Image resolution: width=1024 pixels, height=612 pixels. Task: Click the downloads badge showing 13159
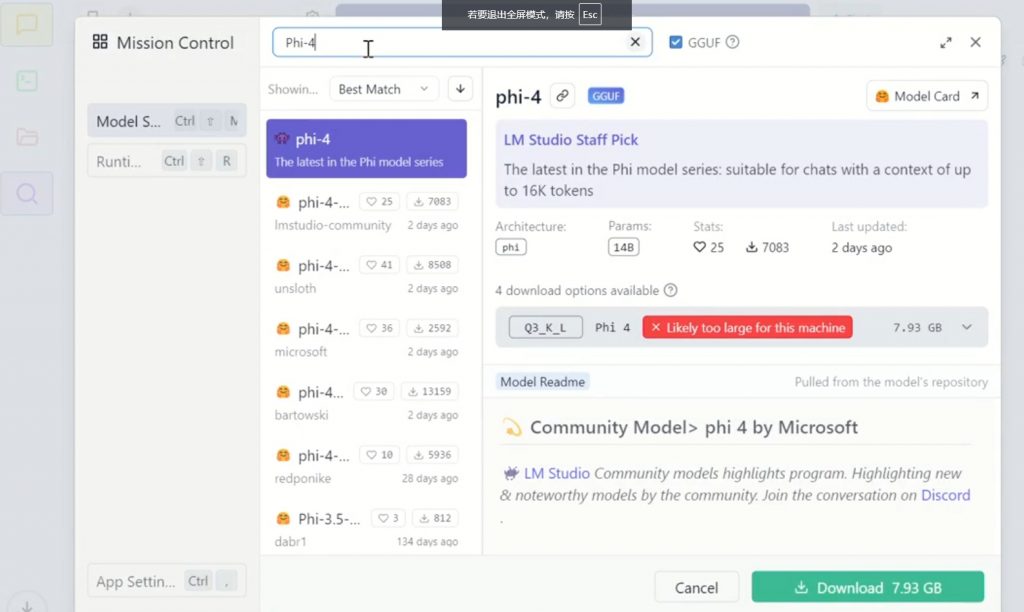430,391
